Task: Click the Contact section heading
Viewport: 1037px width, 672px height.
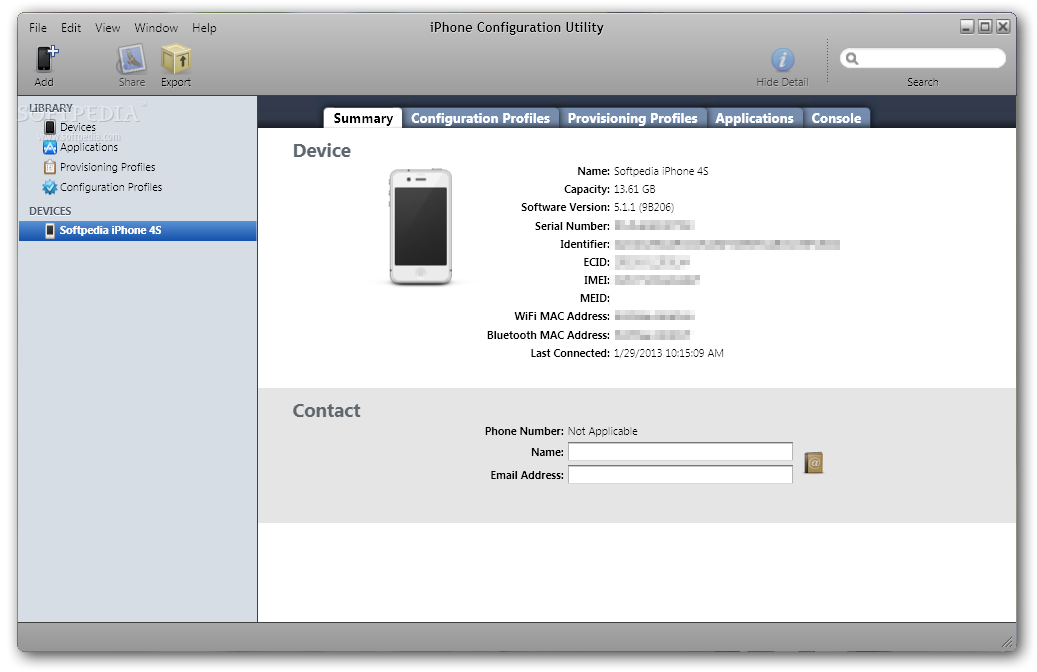Action: (x=326, y=411)
